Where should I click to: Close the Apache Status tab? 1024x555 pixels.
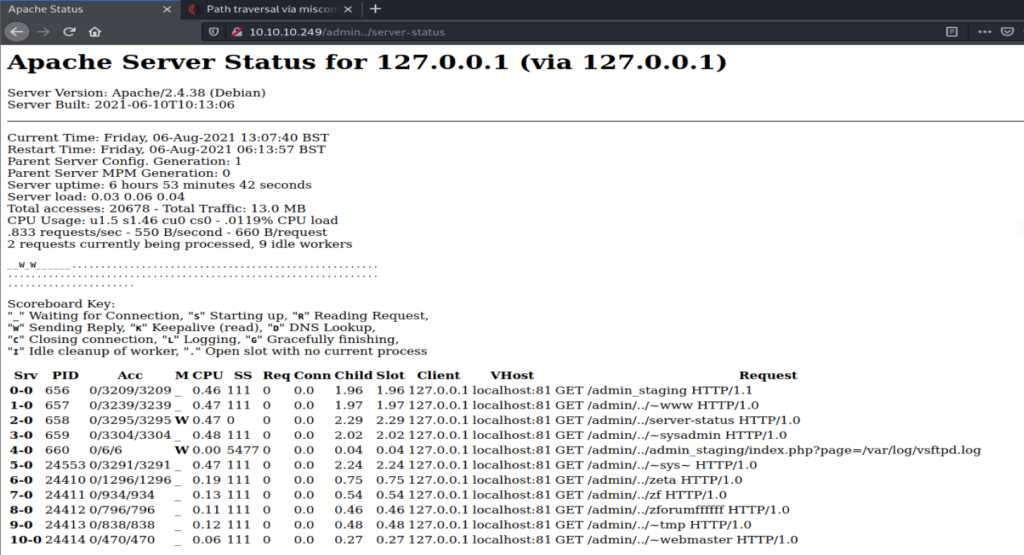tap(167, 9)
